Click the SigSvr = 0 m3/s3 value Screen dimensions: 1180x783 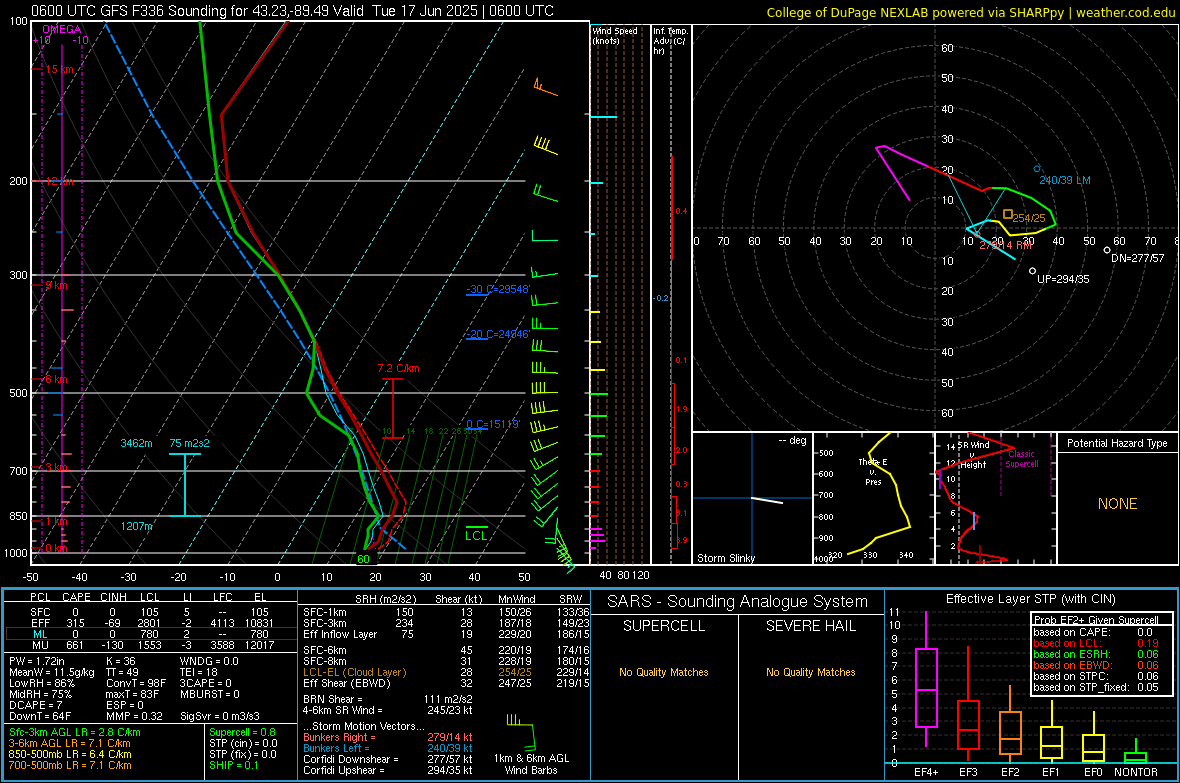click(x=220, y=716)
